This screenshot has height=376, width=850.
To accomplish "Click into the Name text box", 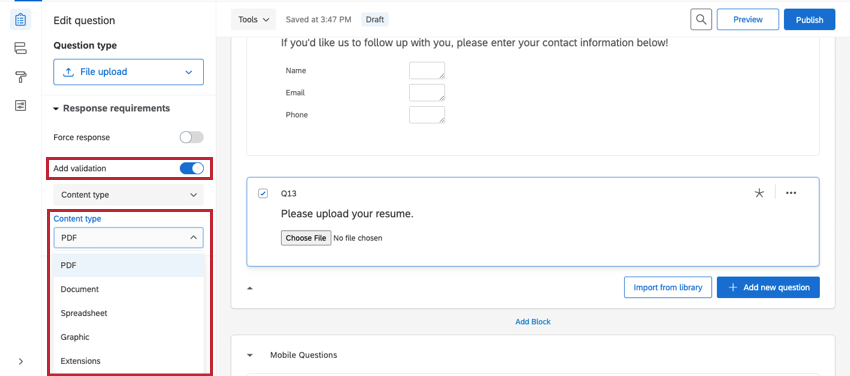I will coord(427,70).
